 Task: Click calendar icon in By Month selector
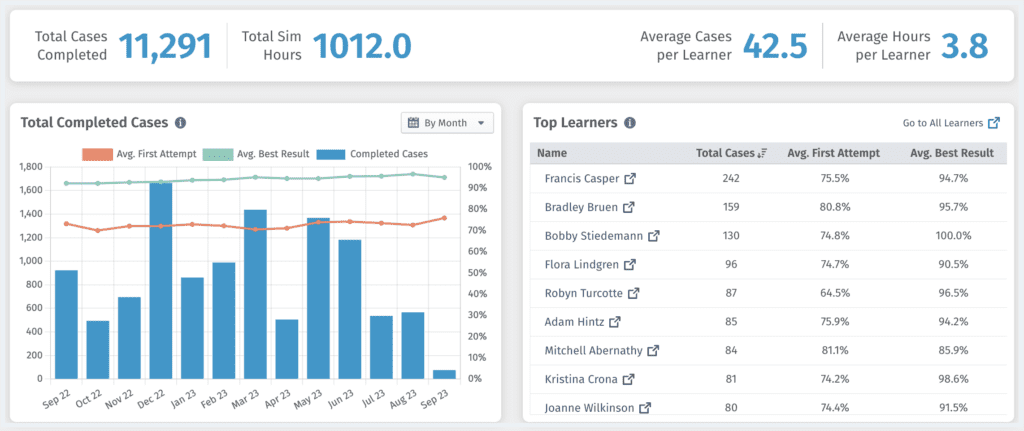[x=413, y=123]
